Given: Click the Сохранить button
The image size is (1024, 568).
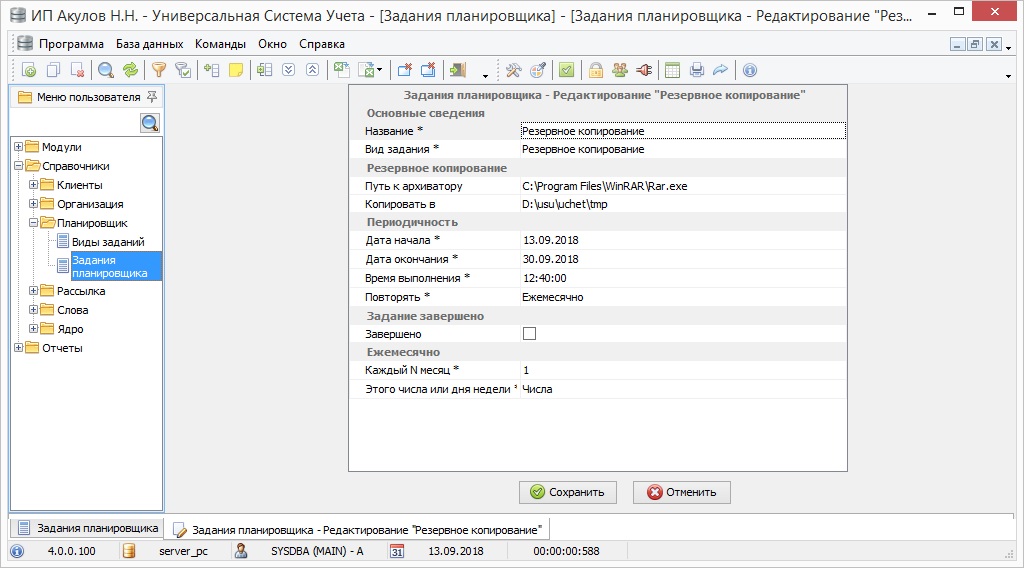Looking at the screenshot, I should (x=568, y=492).
